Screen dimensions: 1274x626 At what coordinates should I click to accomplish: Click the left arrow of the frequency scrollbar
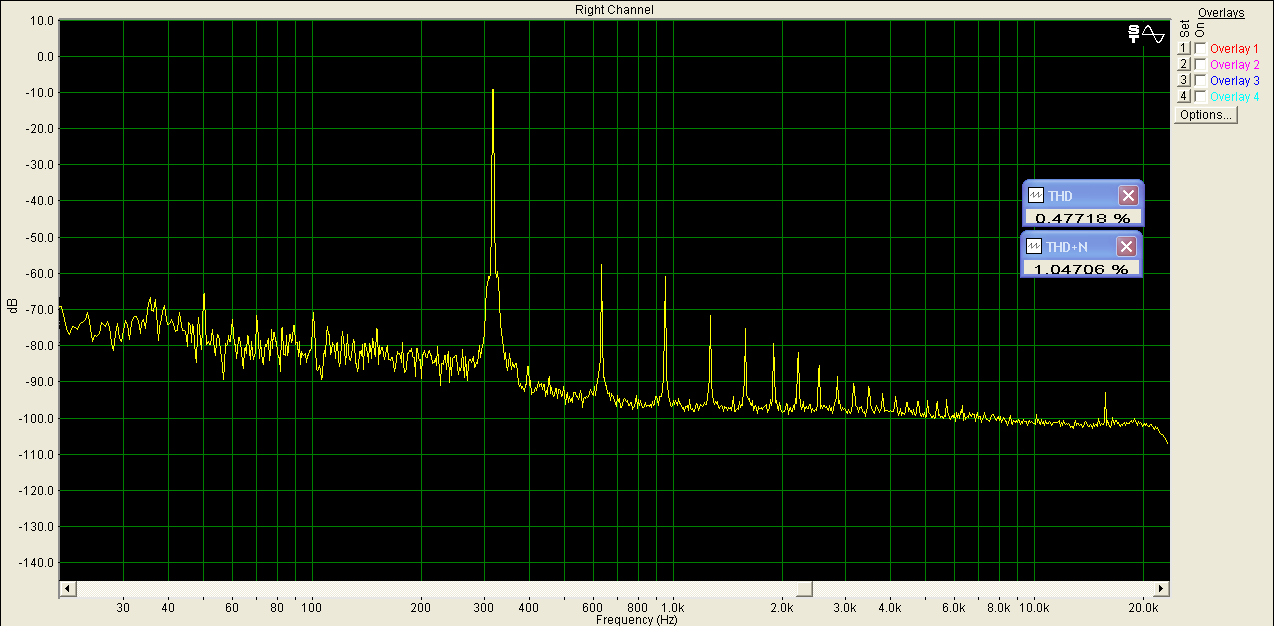(x=66, y=588)
